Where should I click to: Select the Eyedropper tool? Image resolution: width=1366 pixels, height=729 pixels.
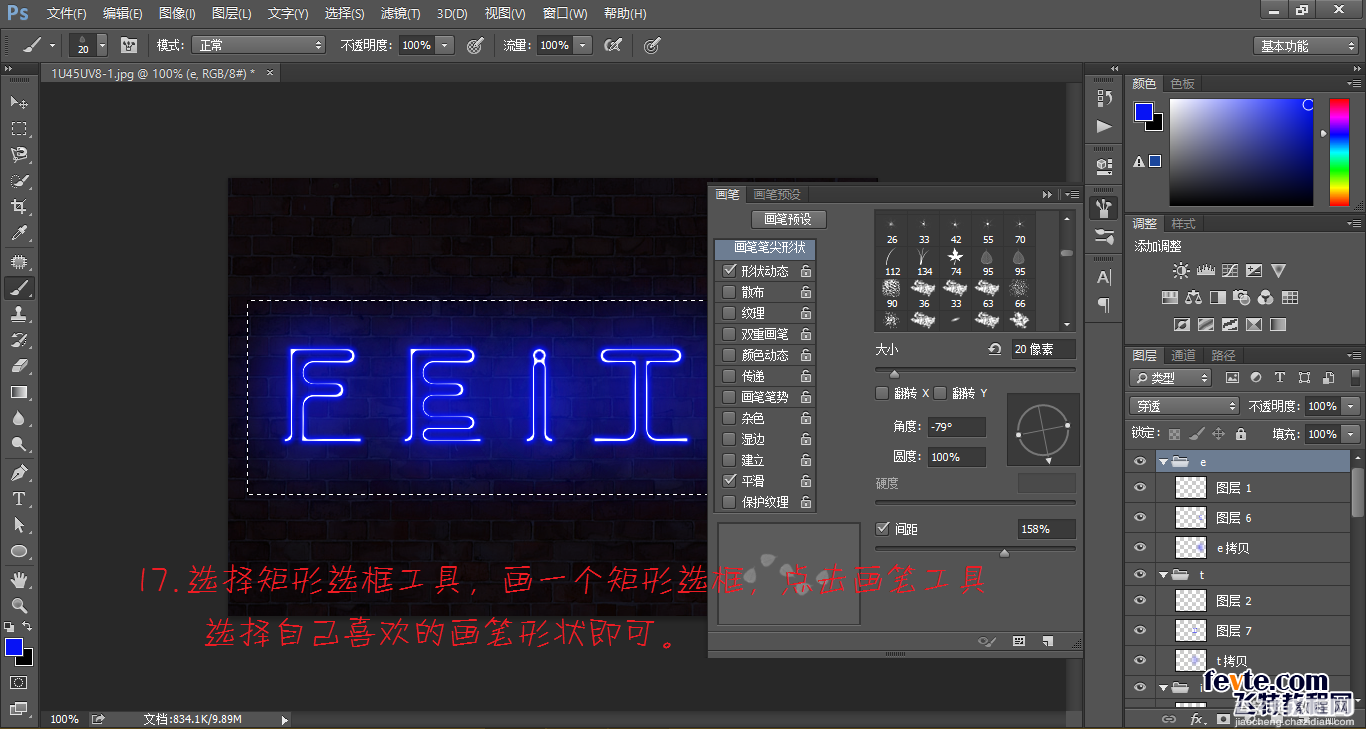[x=19, y=234]
